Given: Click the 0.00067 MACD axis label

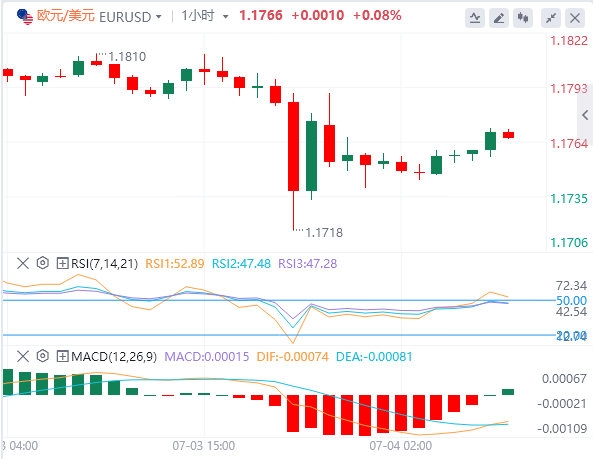Looking at the screenshot, I should (x=564, y=378).
